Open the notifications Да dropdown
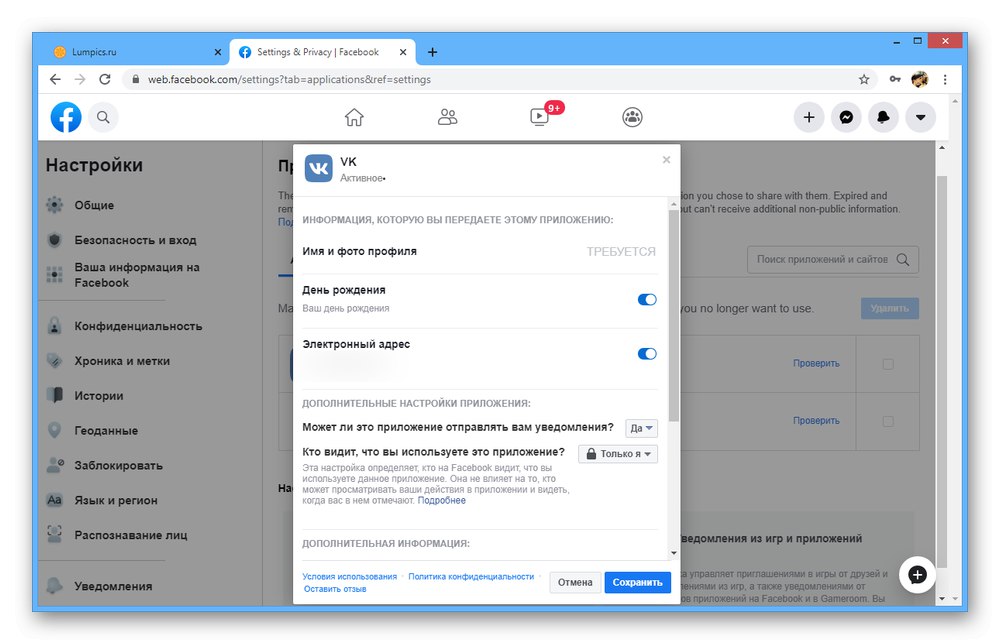The image size is (1000, 644). pyautogui.click(x=641, y=428)
